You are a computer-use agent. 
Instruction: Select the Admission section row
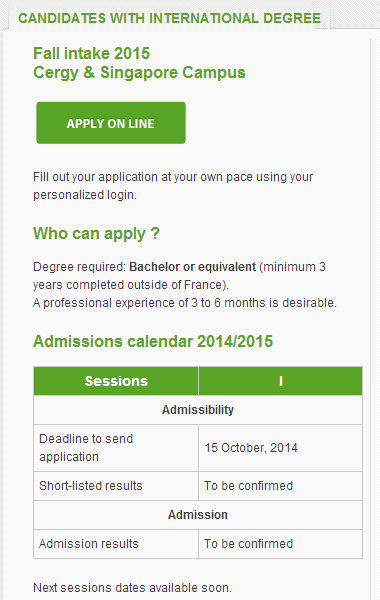tap(198, 515)
